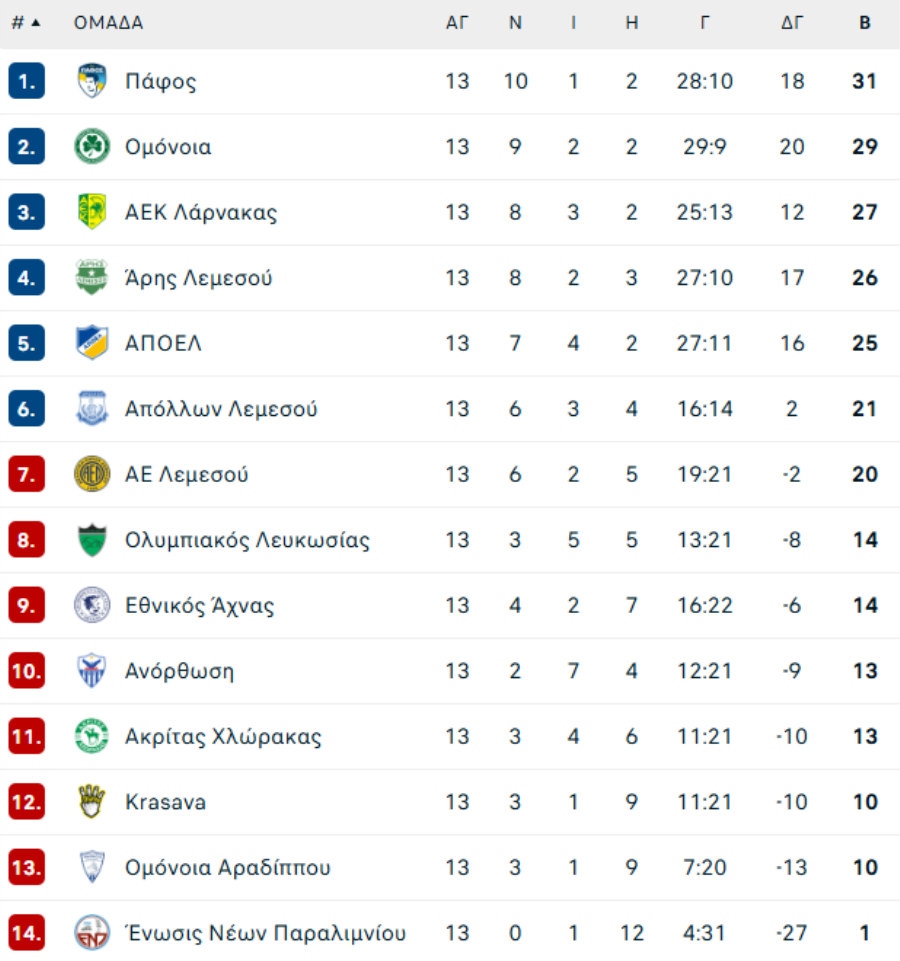The width and height of the screenshot is (900, 961).
Task: Open the Απόλλων Λεμεσού team link
Action: click(221, 409)
